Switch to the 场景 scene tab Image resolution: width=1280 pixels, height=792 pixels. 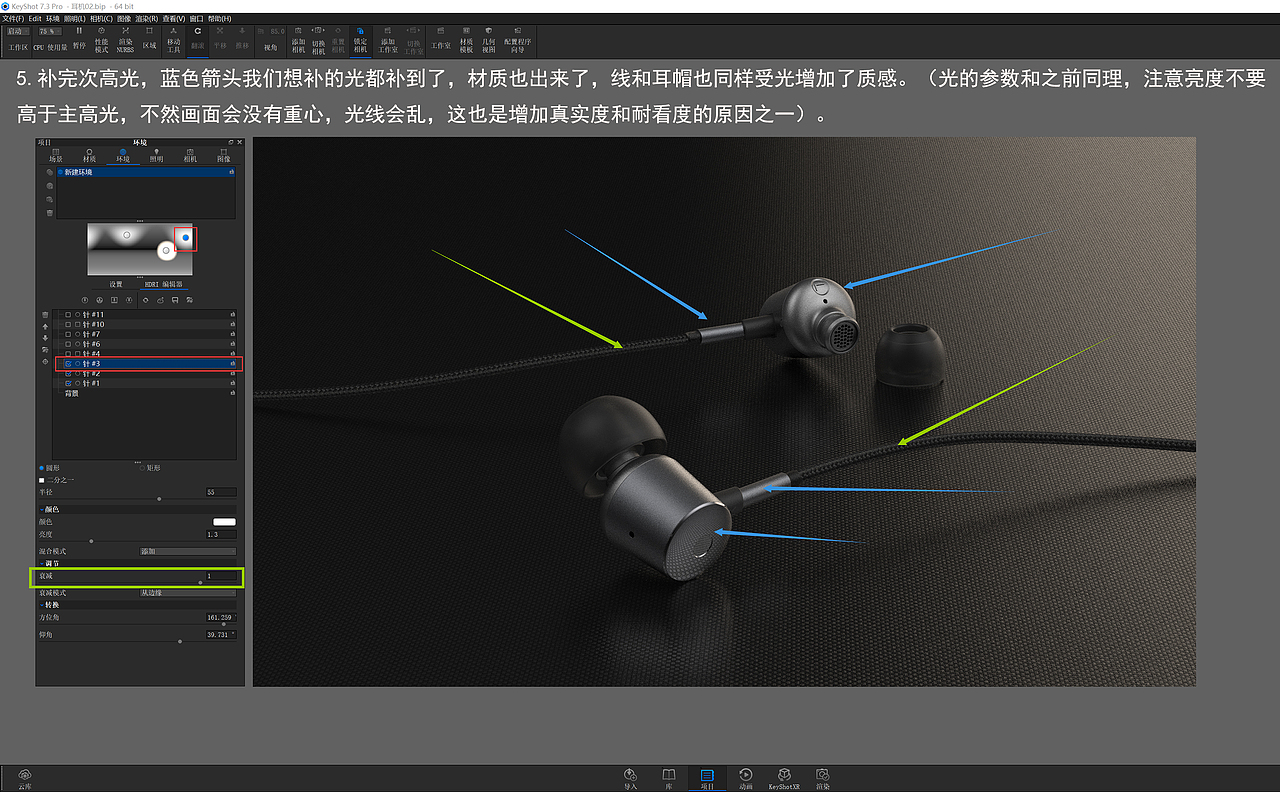pyautogui.click(x=56, y=154)
